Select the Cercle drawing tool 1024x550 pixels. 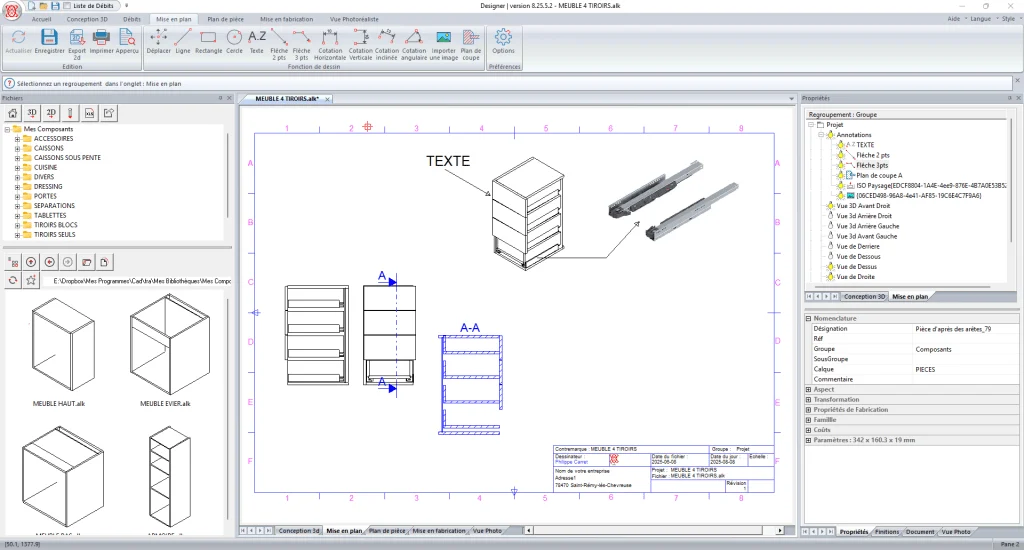click(234, 42)
